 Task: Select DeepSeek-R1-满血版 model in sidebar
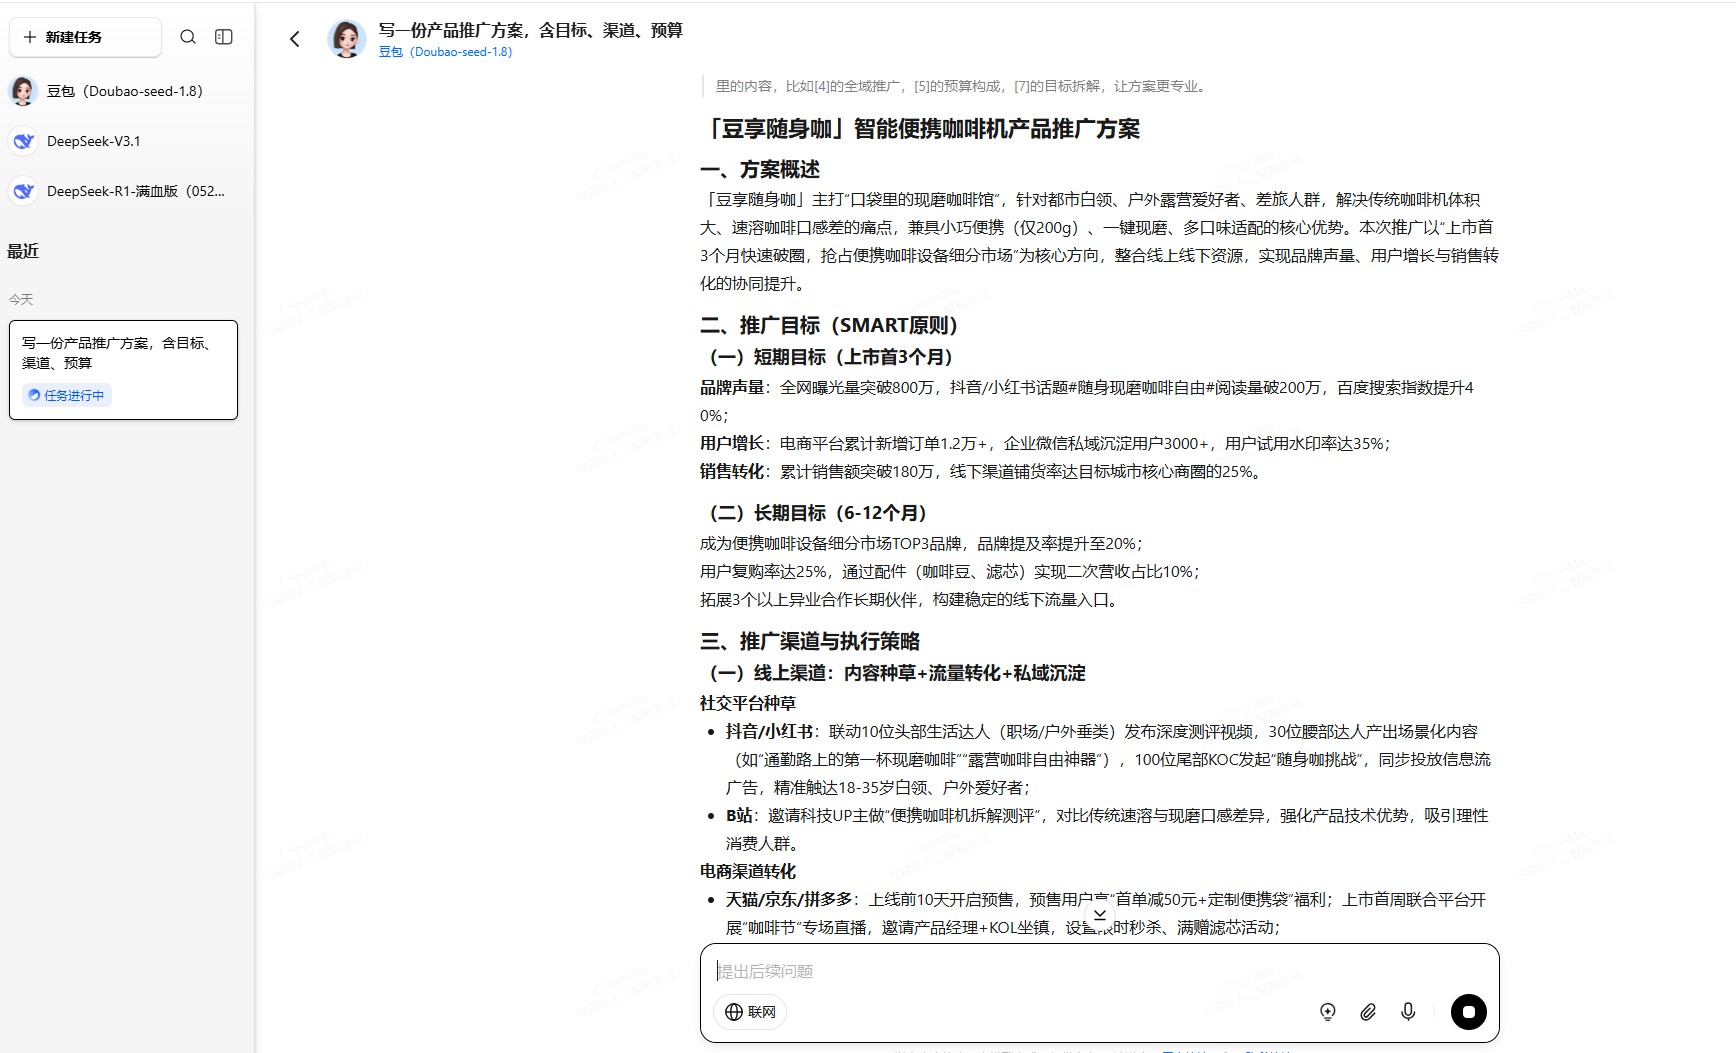coord(135,191)
